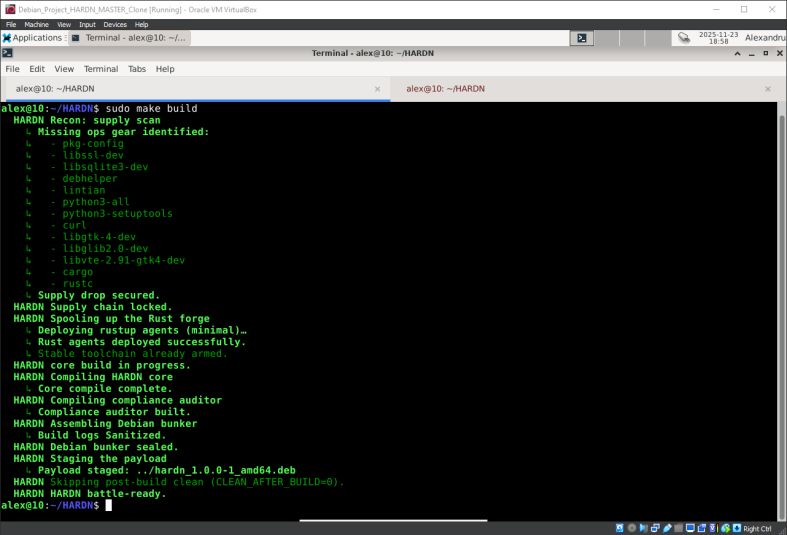Select the Terminal task in the panel
The width and height of the screenshot is (787, 535).
click(129, 38)
